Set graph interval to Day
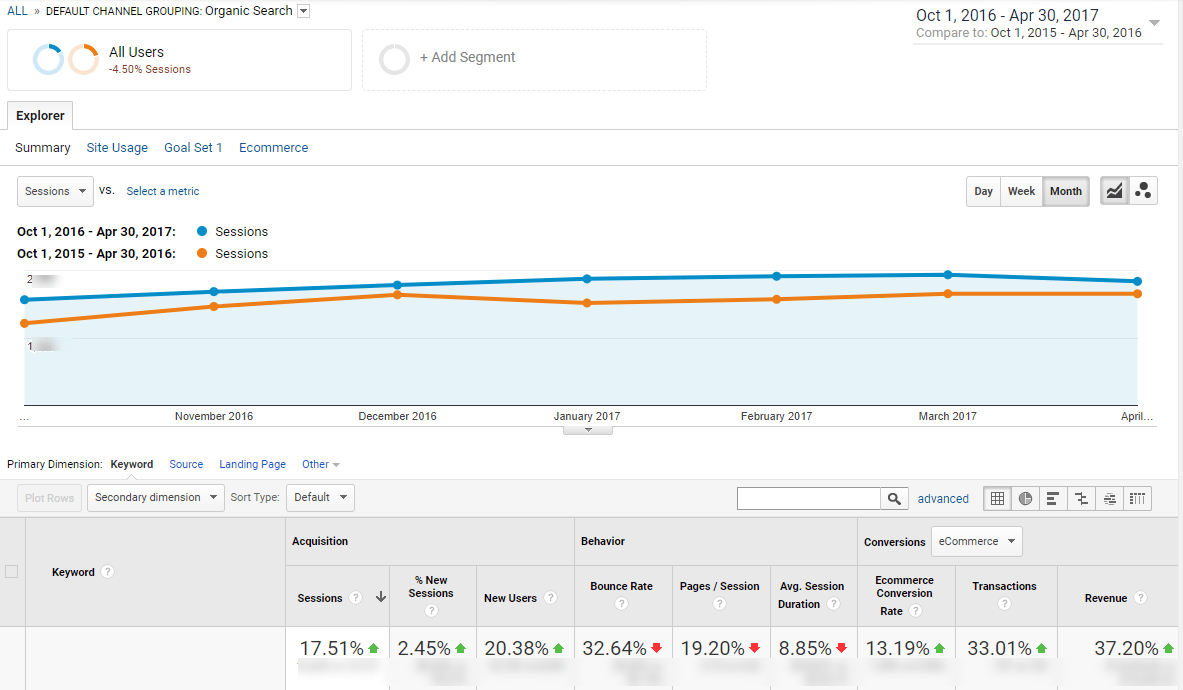1183x690 pixels. 984,191
